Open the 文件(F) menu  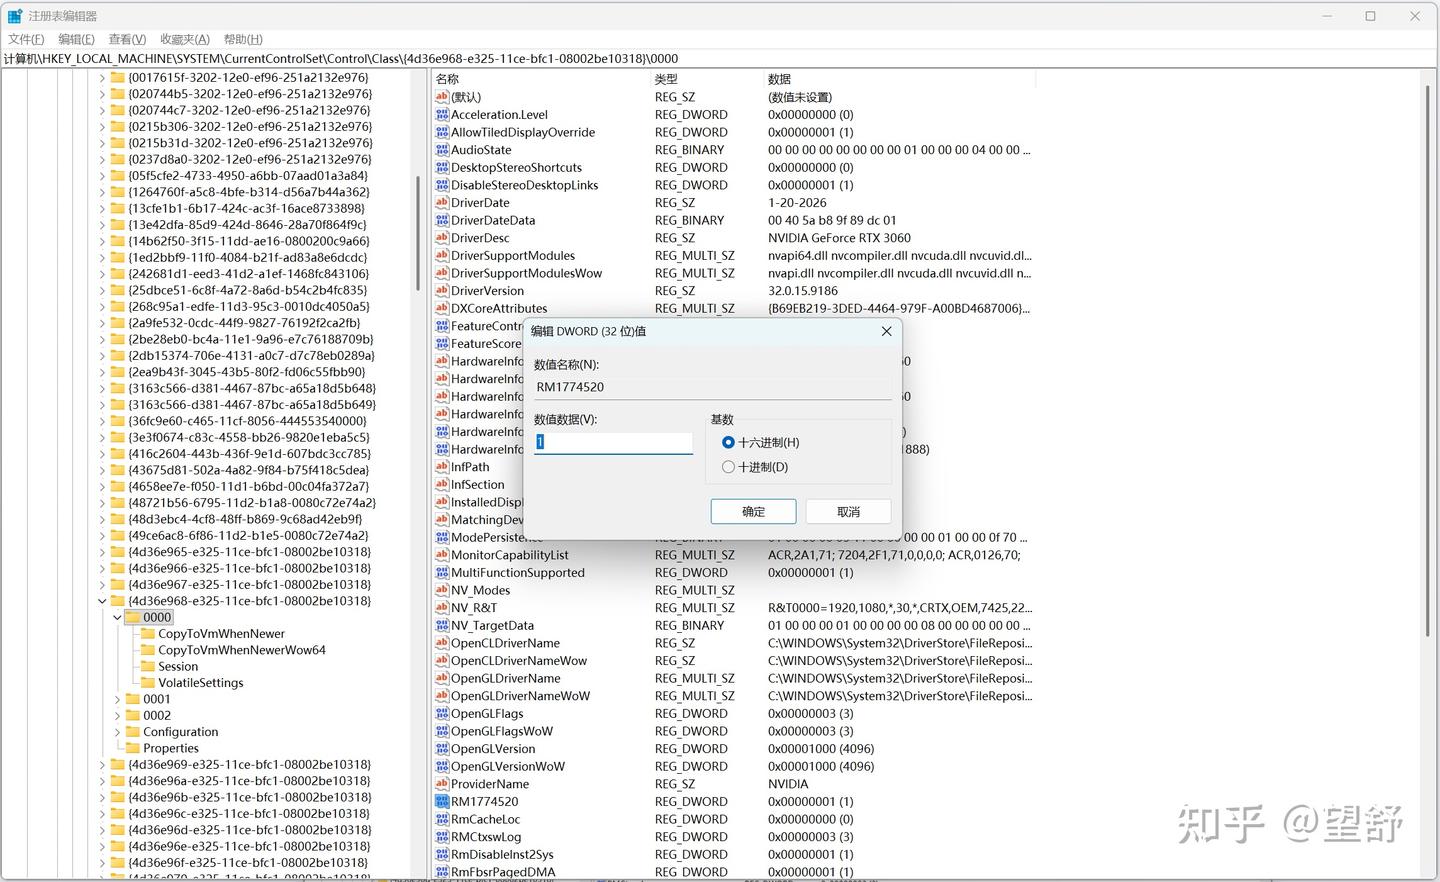[x=26, y=39]
